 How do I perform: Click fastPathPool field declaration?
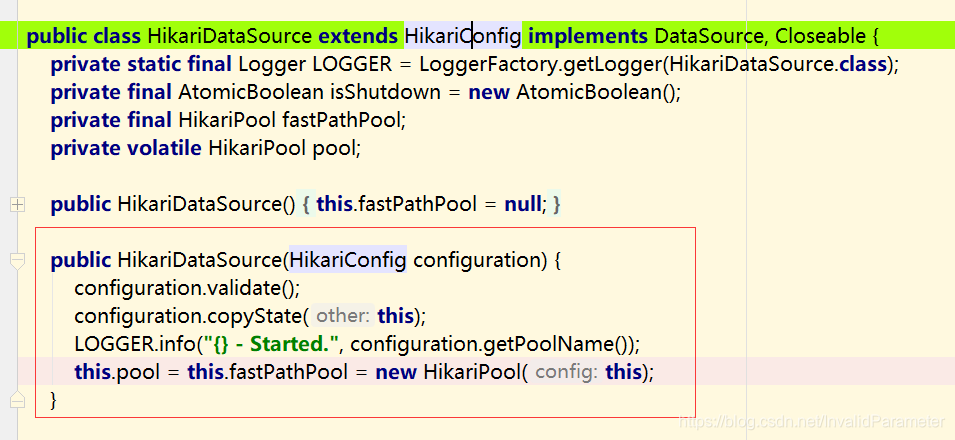(341, 120)
